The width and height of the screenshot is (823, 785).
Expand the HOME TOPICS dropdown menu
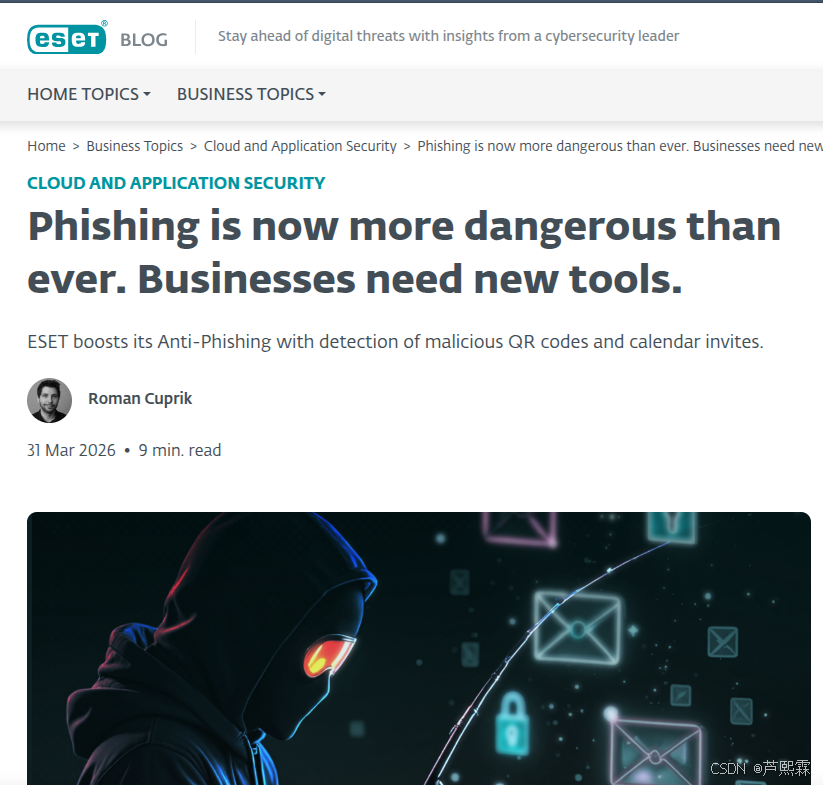(x=89, y=94)
